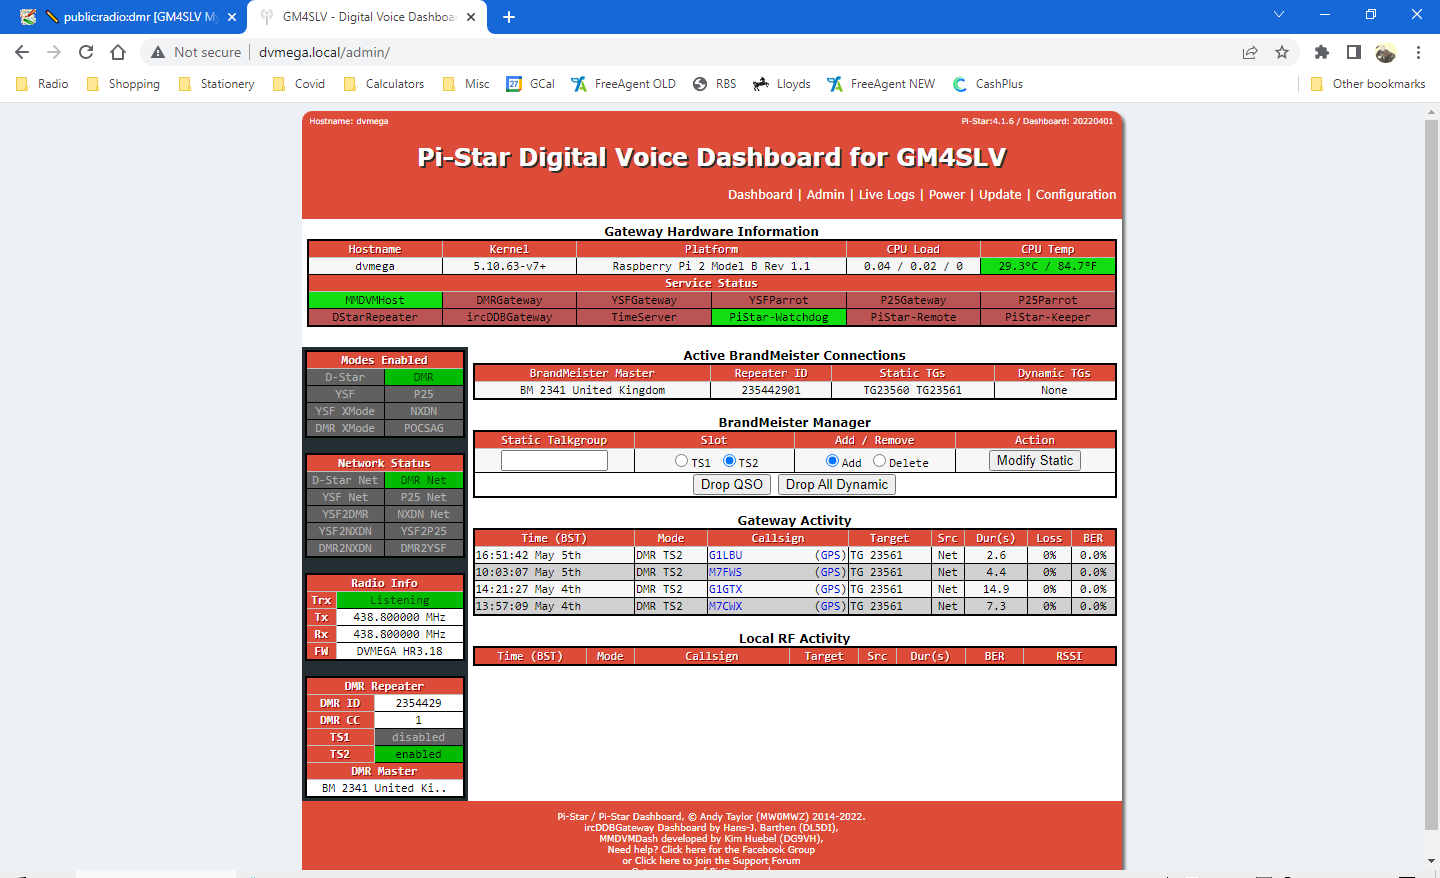Click the share icon in the address bar
This screenshot has height=878, width=1440.
pyautogui.click(x=1252, y=51)
